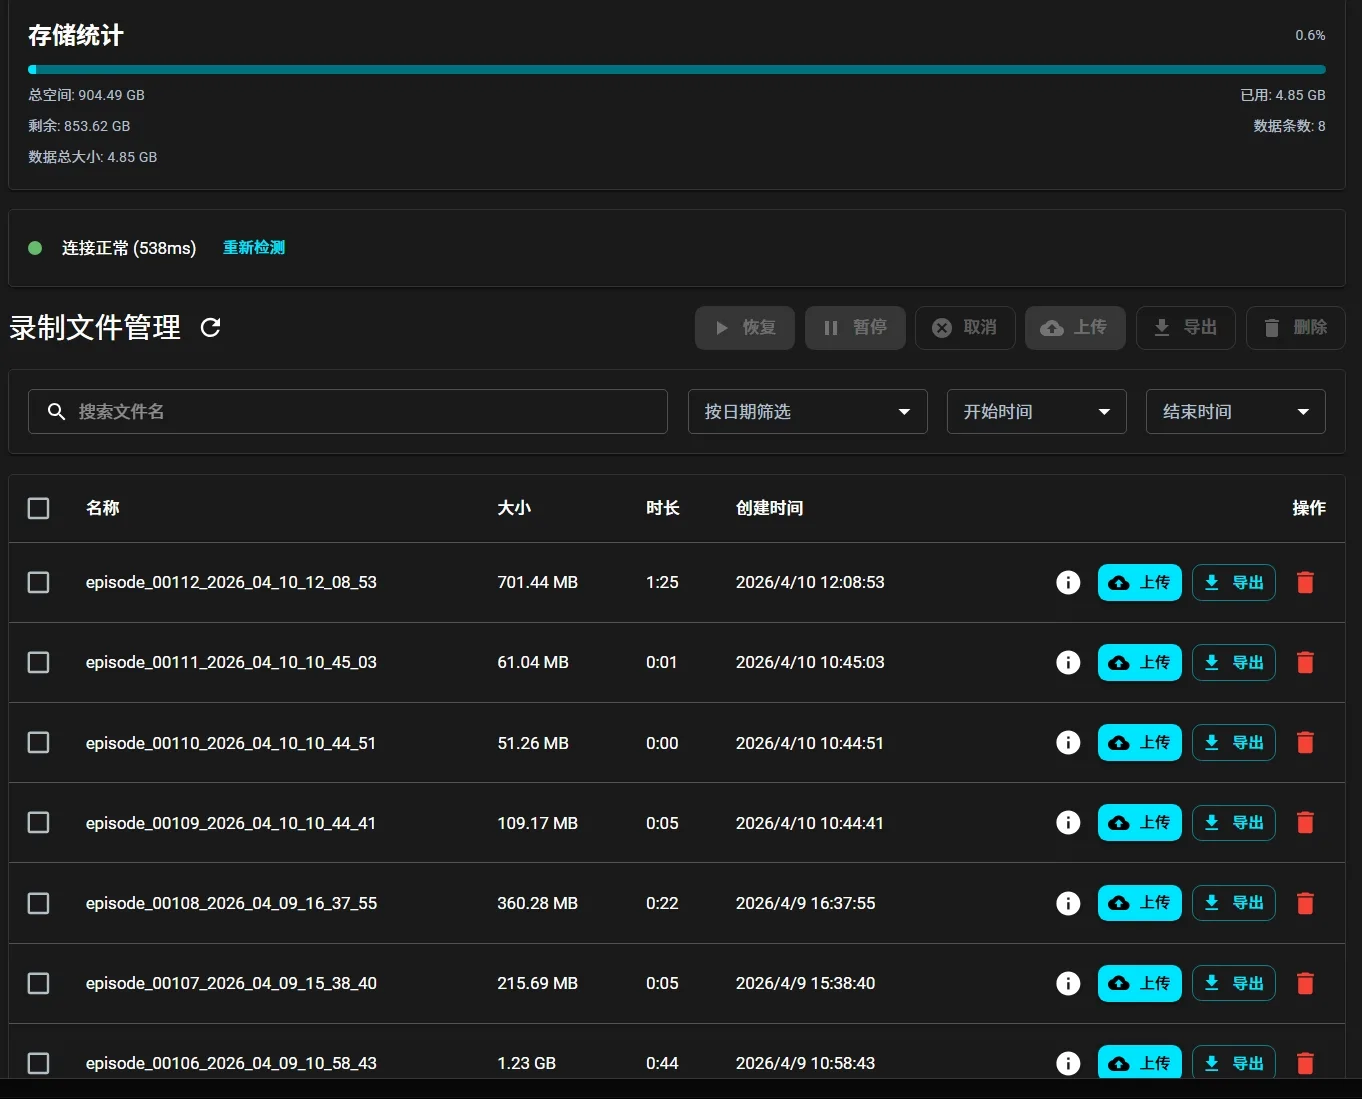The image size is (1362, 1099).
Task: Delete episode_00111 using trash icon
Action: pyautogui.click(x=1305, y=662)
